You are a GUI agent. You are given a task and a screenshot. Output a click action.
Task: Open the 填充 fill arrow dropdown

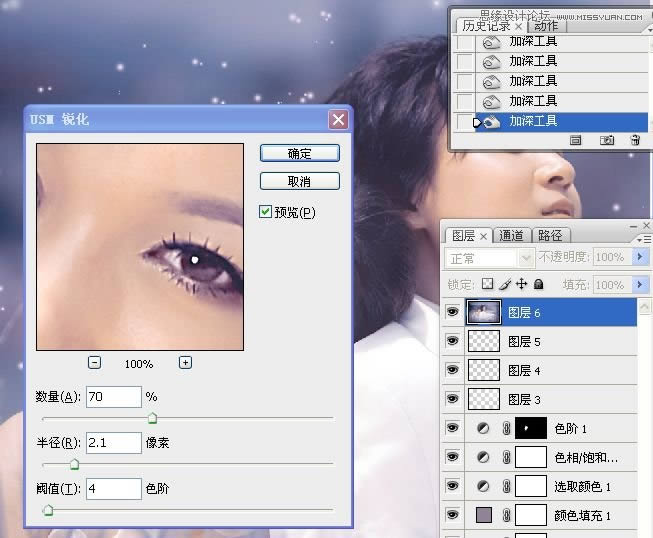click(x=639, y=285)
